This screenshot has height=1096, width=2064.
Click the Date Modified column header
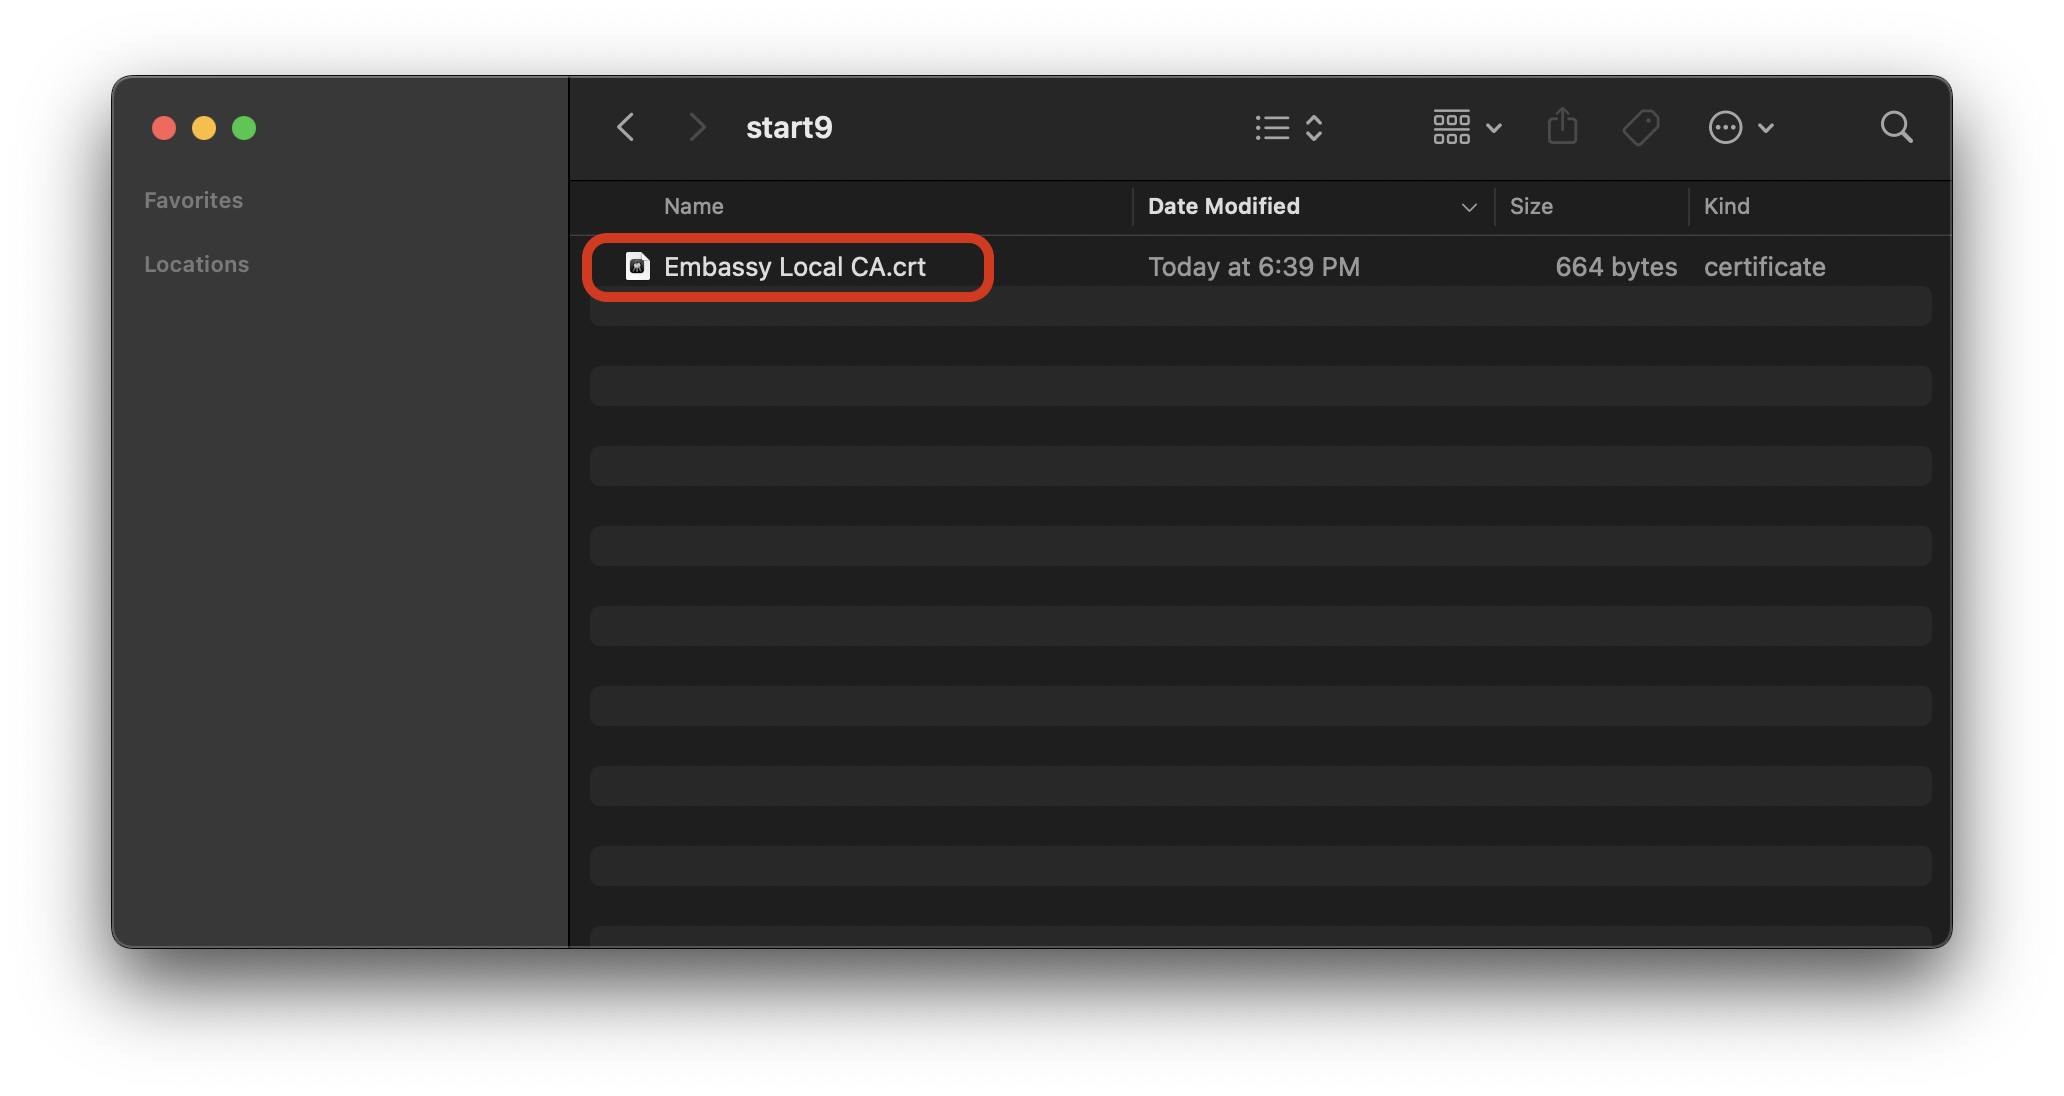pos(1223,206)
